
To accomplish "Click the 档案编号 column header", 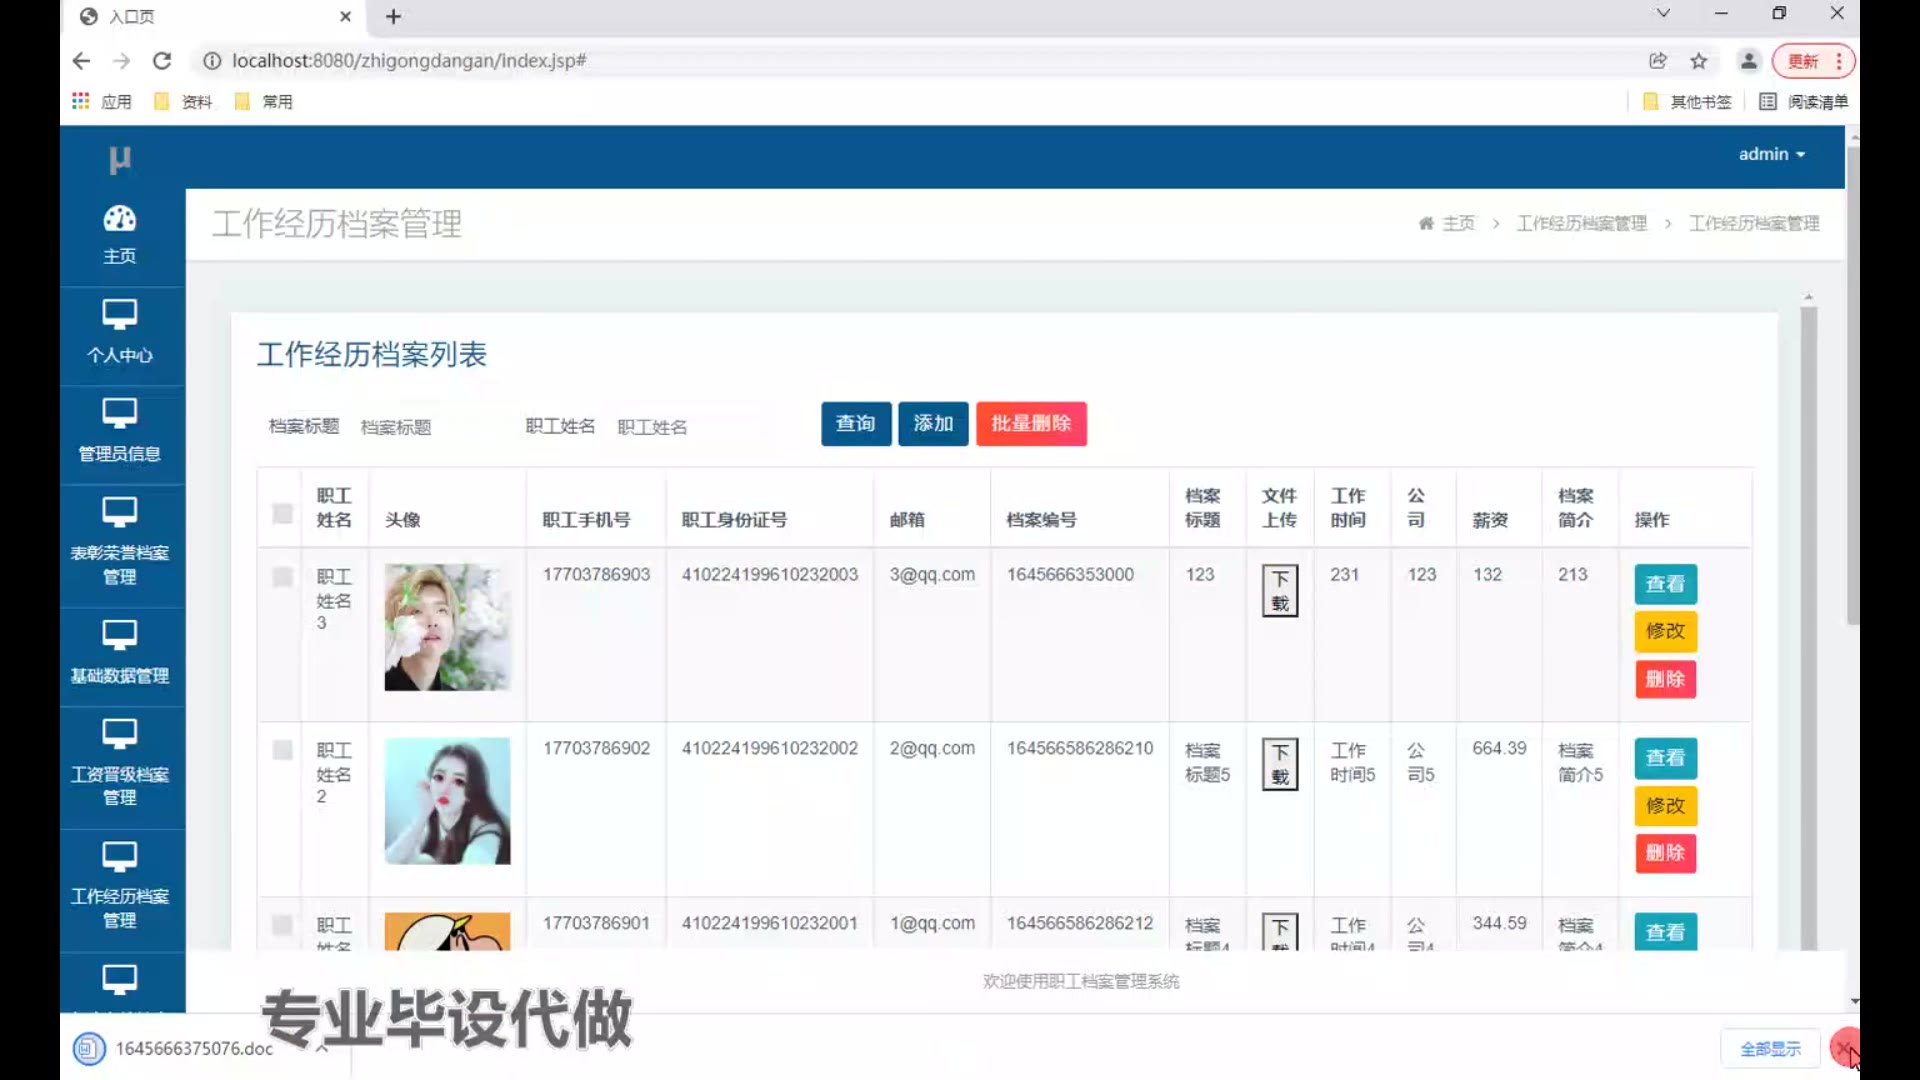I will 1041,520.
